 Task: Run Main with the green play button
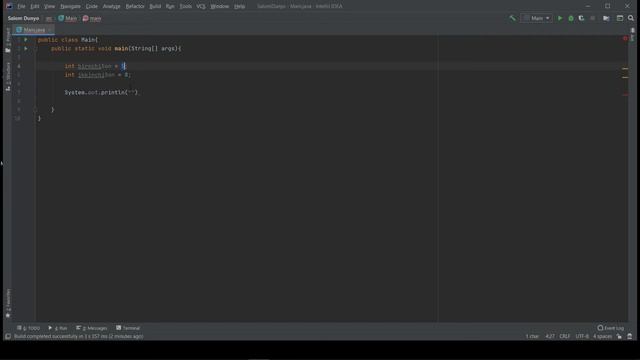pos(560,18)
